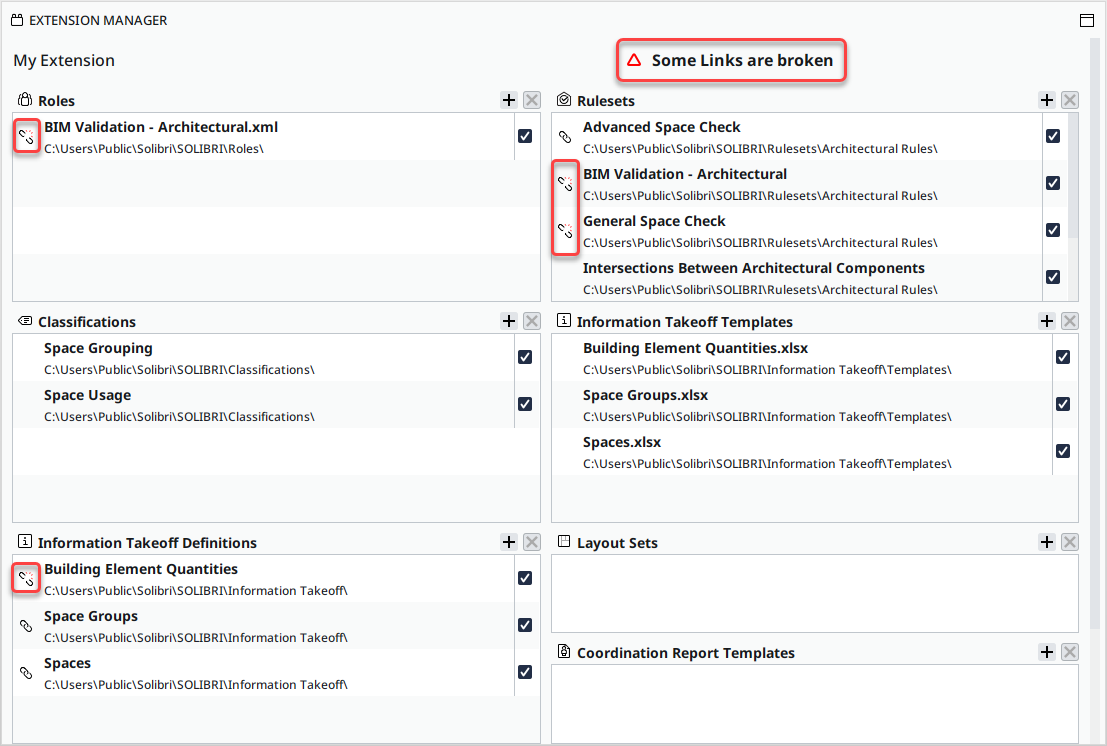Image resolution: width=1107 pixels, height=746 pixels.
Task: Uncheck the Space Usage checkbox
Action: pyautogui.click(x=525, y=404)
